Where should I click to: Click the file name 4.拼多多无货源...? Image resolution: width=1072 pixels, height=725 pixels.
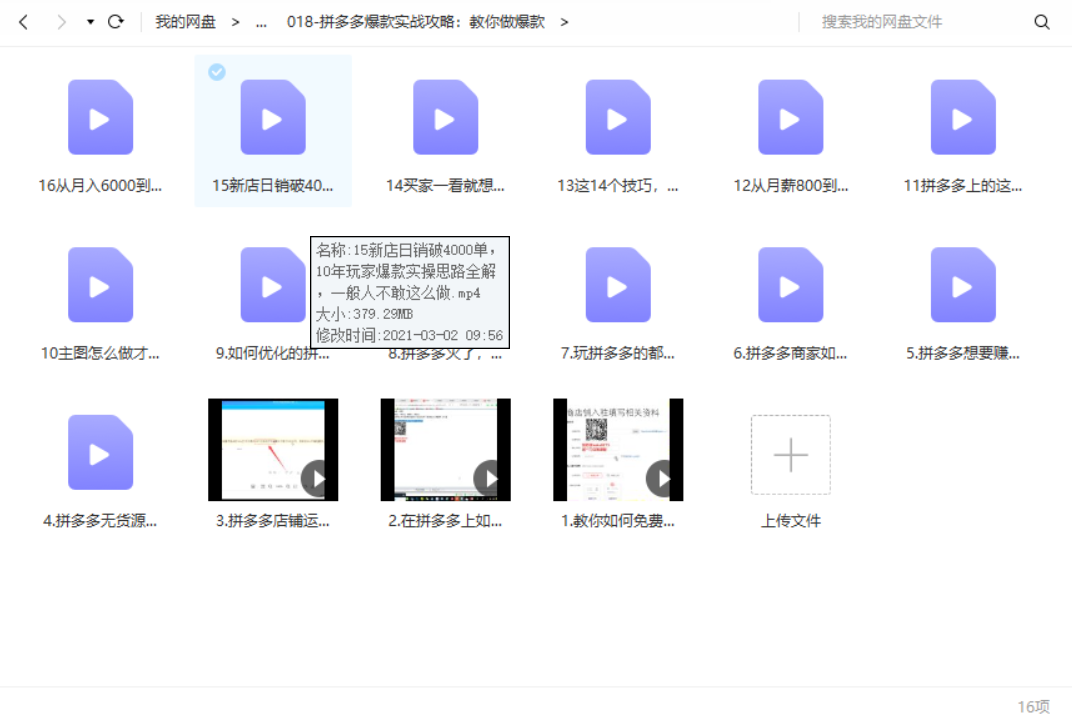point(100,520)
